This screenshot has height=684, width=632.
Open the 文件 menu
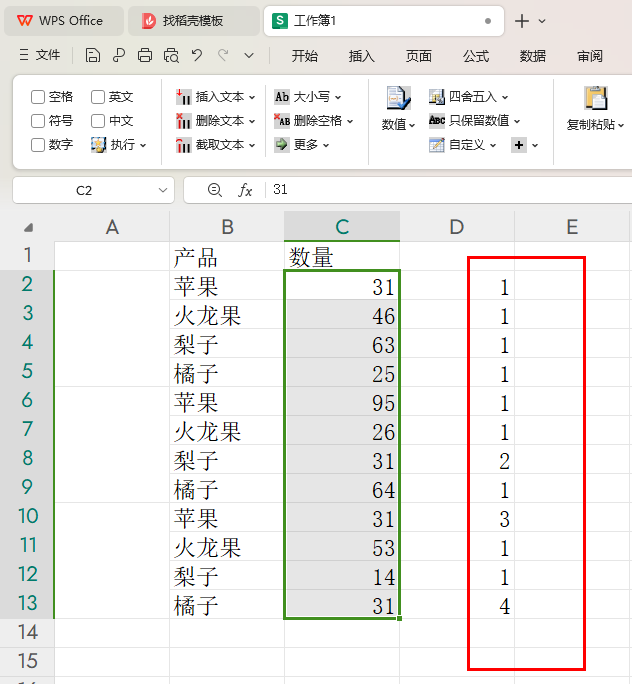point(40,56)
